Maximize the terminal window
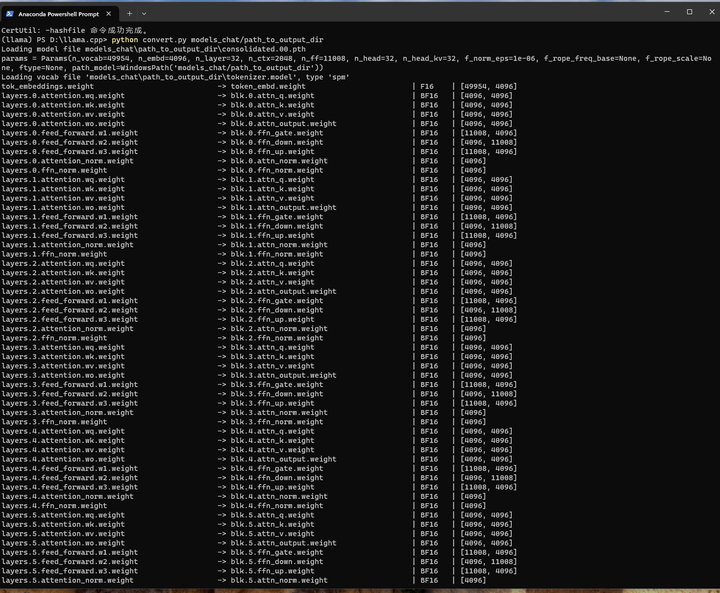 pos(689,12)
